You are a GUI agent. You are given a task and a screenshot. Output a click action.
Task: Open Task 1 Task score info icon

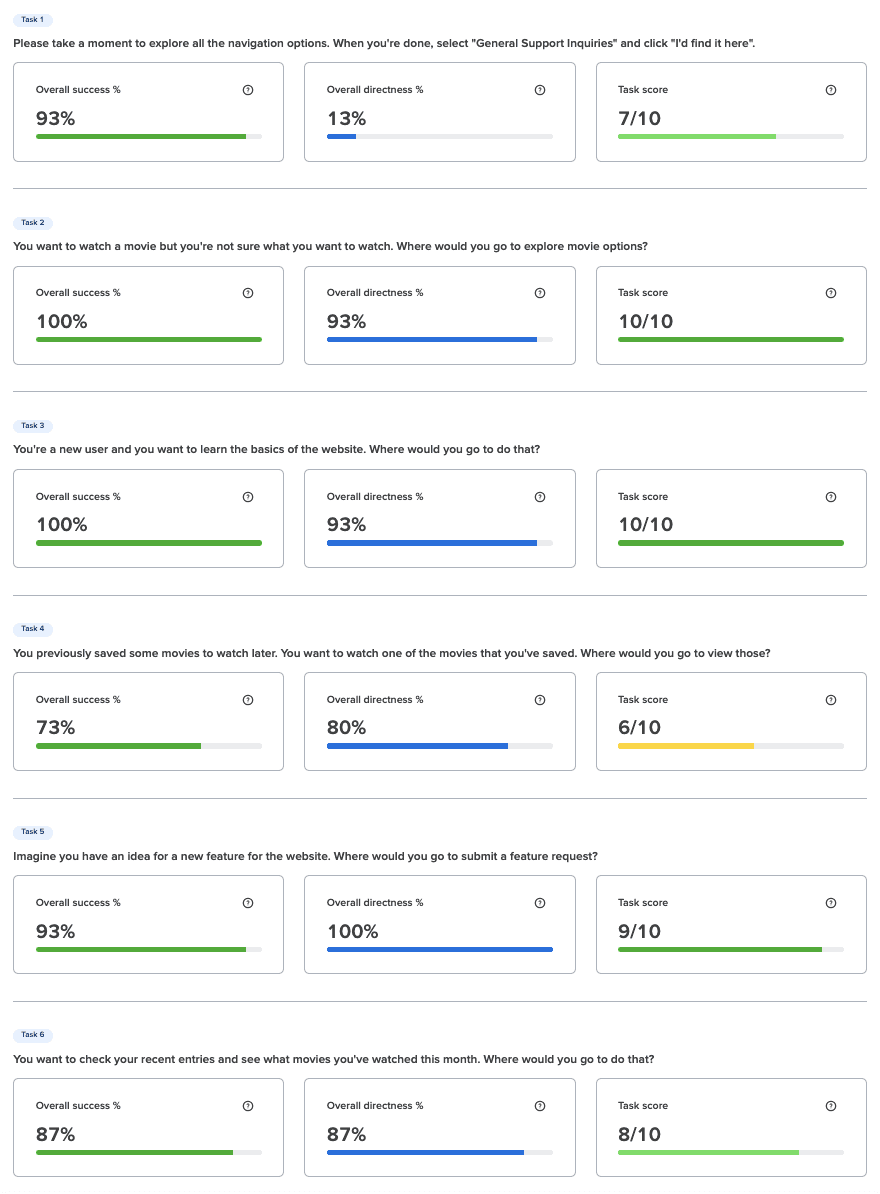(x=831, y=90)
